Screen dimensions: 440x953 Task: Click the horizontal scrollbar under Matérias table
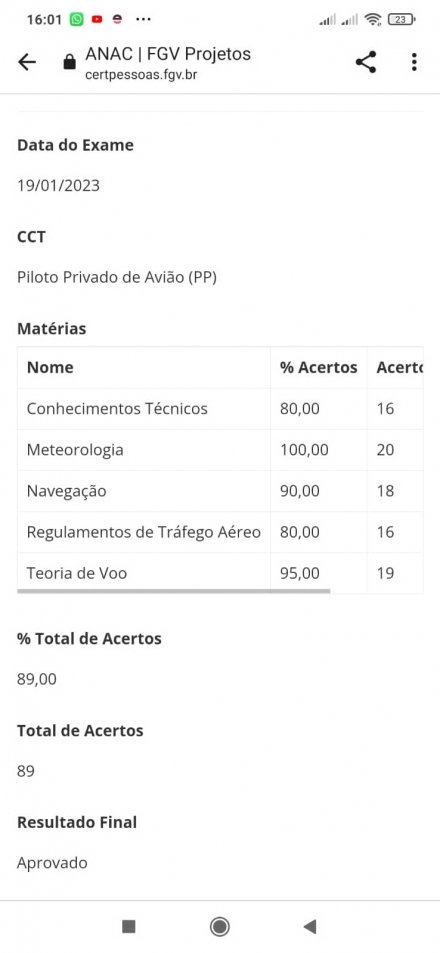[x=174, y=590]
